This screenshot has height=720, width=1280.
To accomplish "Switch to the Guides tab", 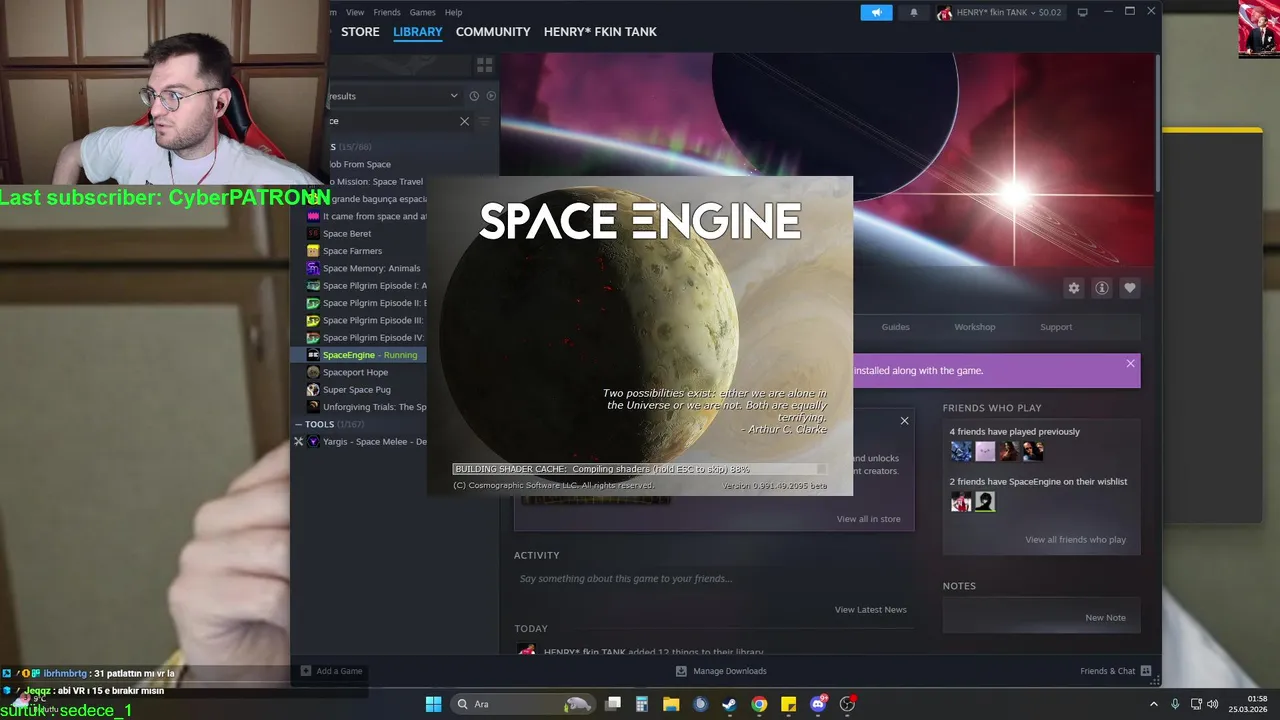I will (x=895, y=327).
